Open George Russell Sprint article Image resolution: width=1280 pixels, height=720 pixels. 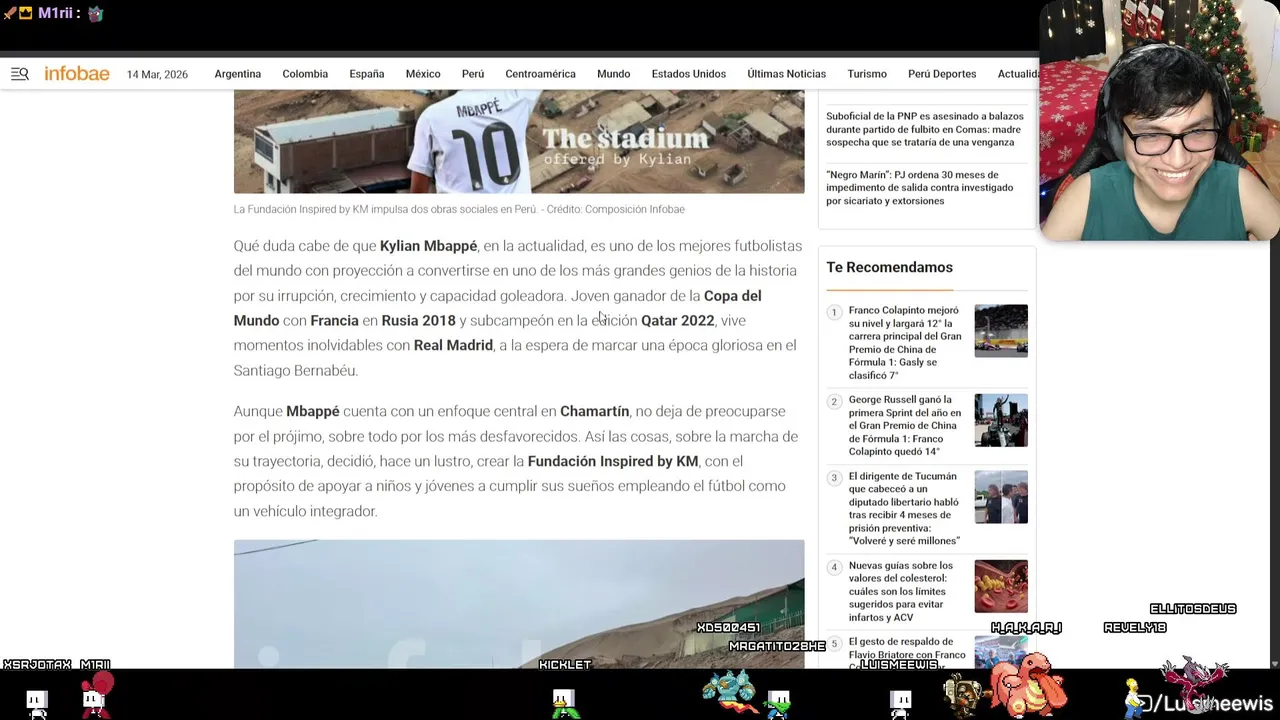click(905, 426)
